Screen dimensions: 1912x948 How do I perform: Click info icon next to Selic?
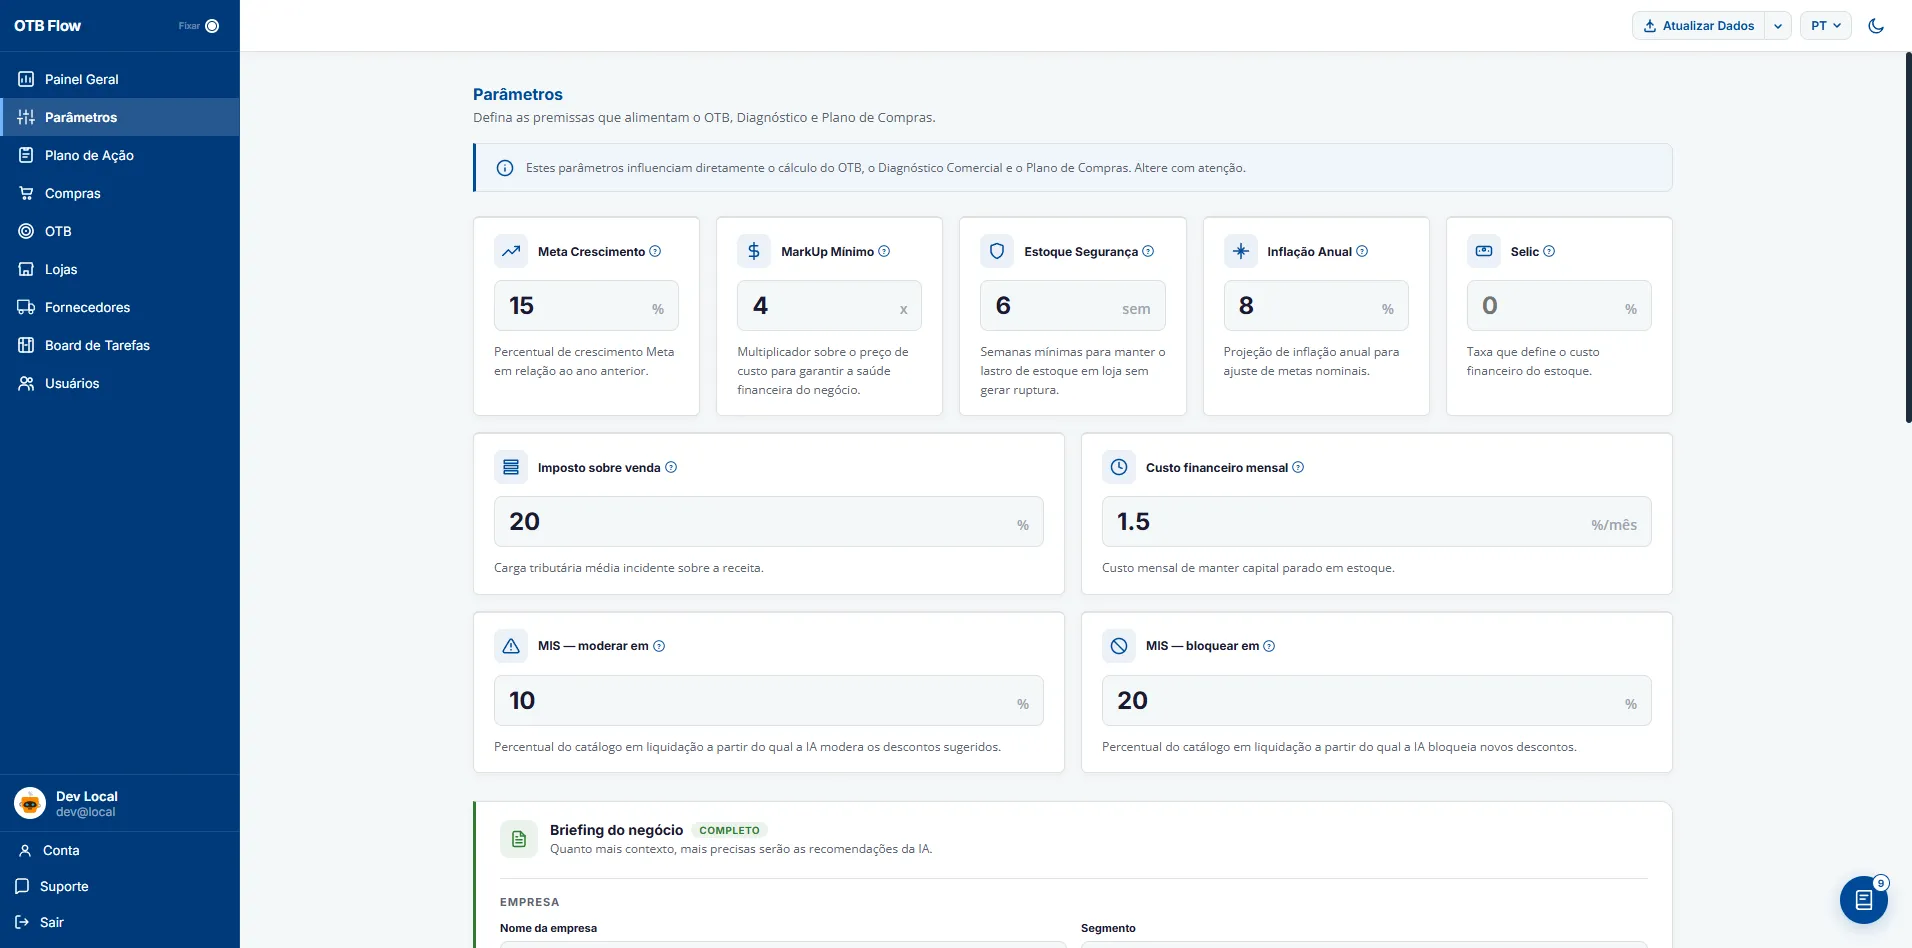click(x=1549, y=251)
